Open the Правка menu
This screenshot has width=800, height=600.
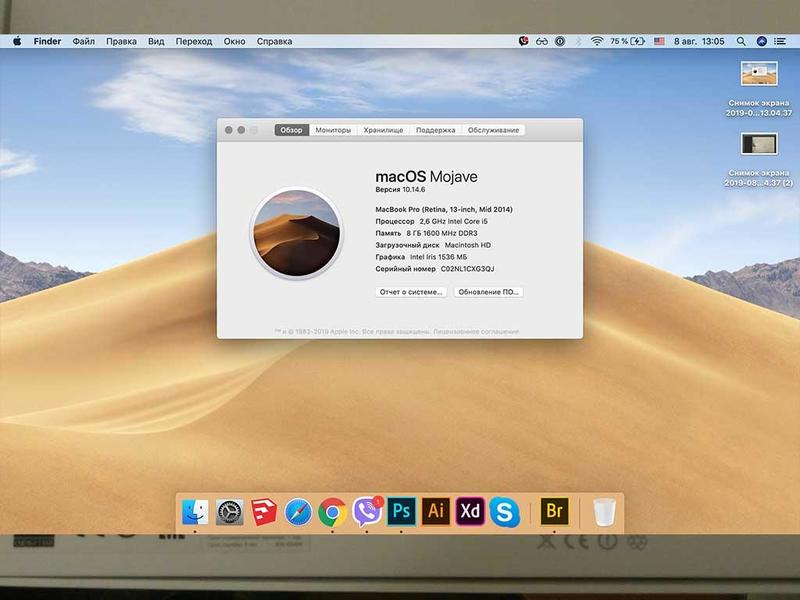pyautogui.click(x=121, y=41)
